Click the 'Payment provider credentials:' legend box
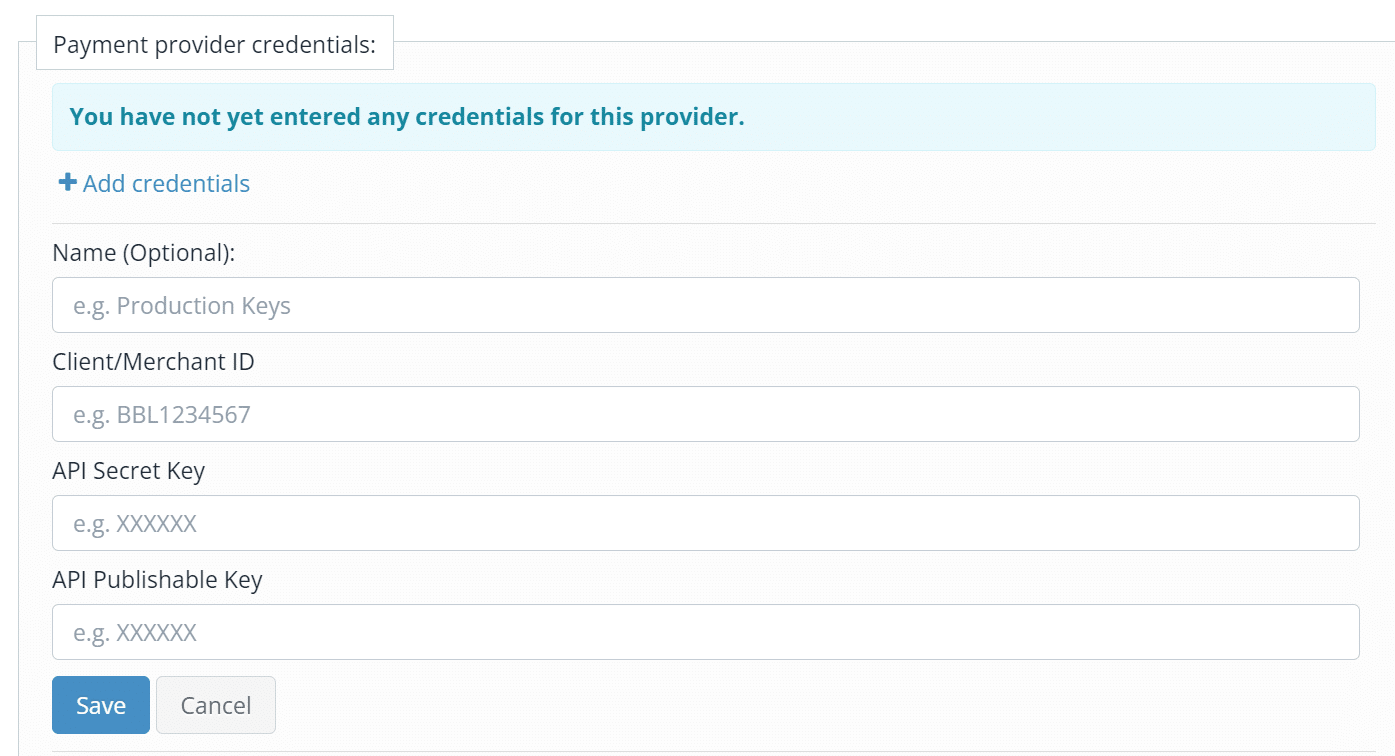 click(x=215, y=46)
